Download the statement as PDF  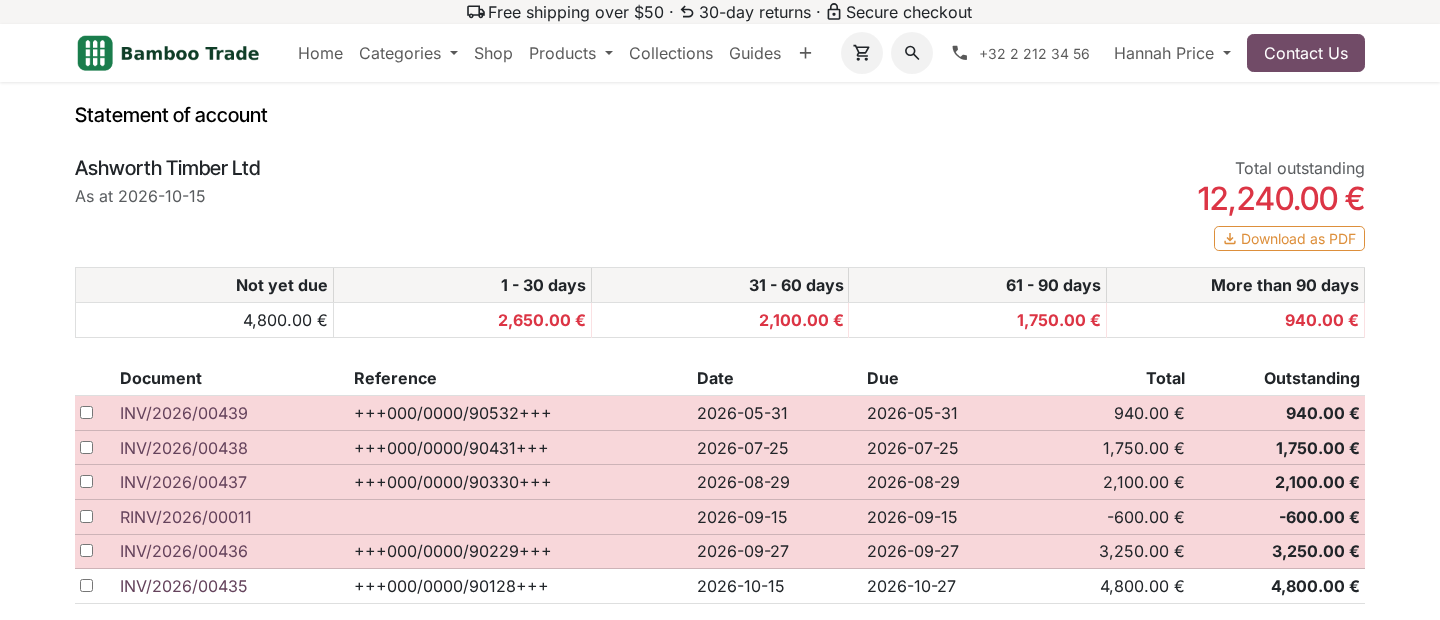point(1289,239)
